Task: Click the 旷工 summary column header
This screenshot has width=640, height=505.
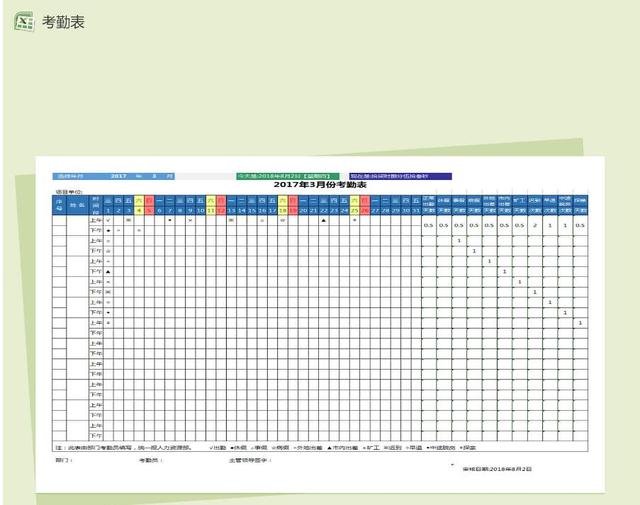Action: click(x=520, y=201)
